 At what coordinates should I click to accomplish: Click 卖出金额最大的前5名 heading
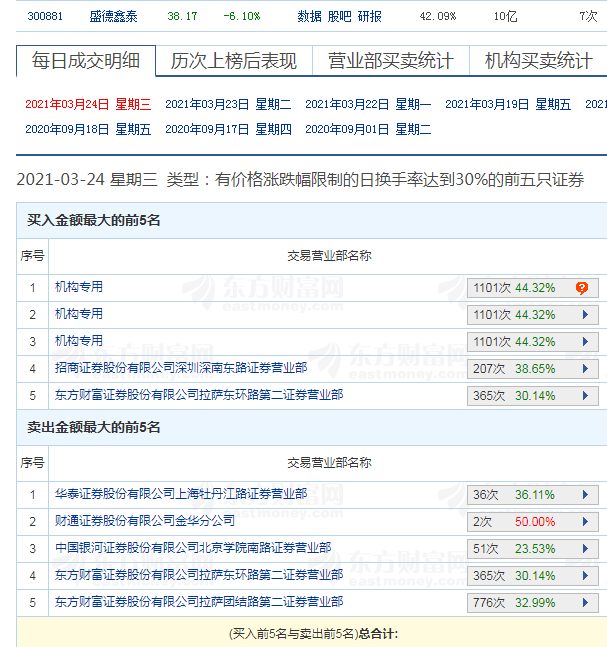click(x=94, y=427)
